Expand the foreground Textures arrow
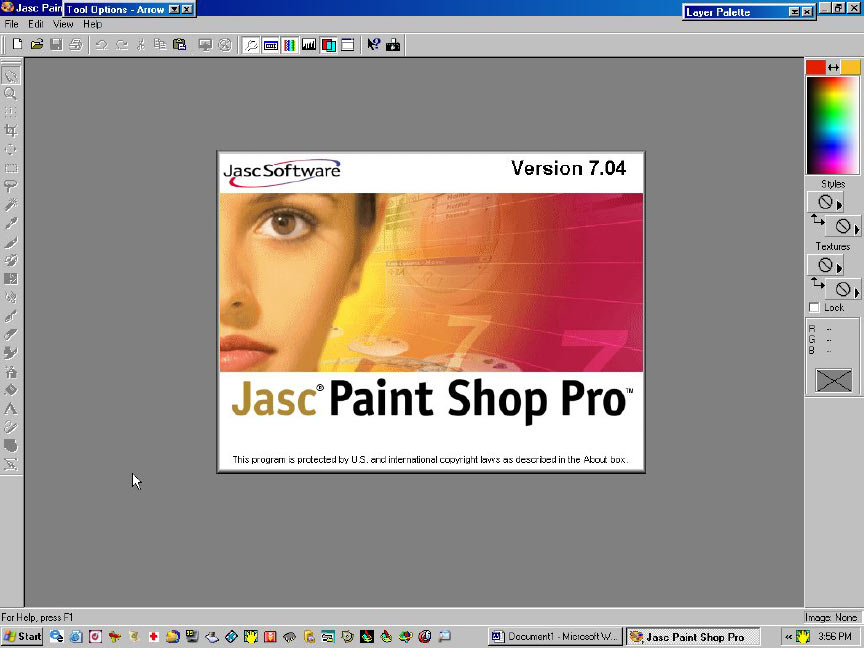Screen dimensions: 864x648 [839, 268]
